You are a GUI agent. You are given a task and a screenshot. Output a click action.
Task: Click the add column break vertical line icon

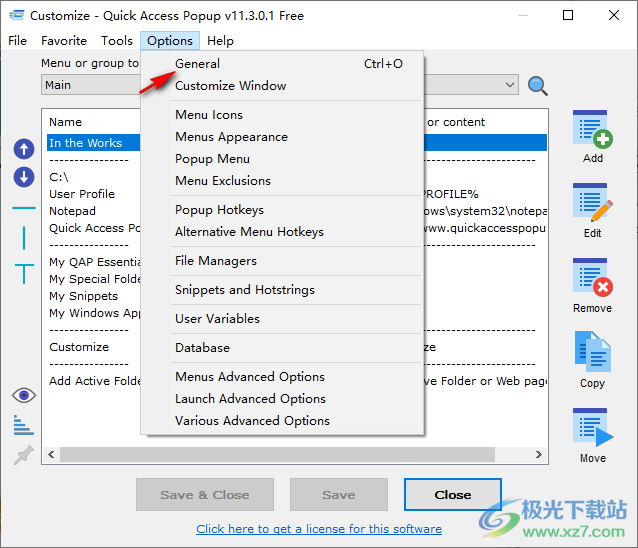24,238
